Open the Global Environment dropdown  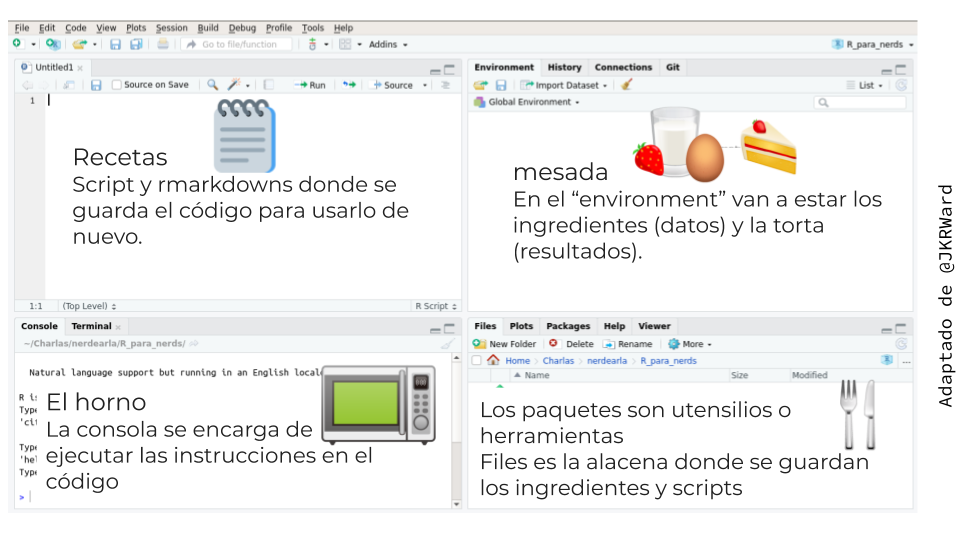(x=532, y=102)
